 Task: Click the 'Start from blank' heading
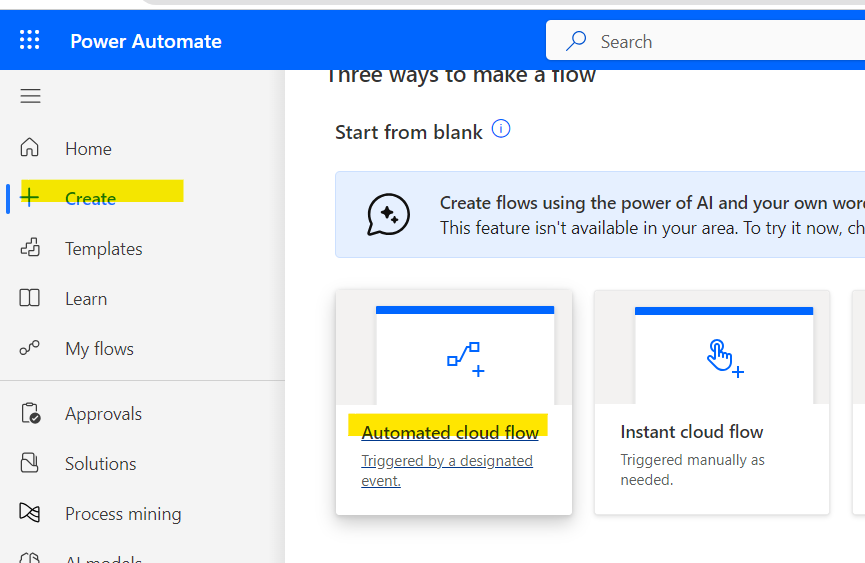point(409,132)
